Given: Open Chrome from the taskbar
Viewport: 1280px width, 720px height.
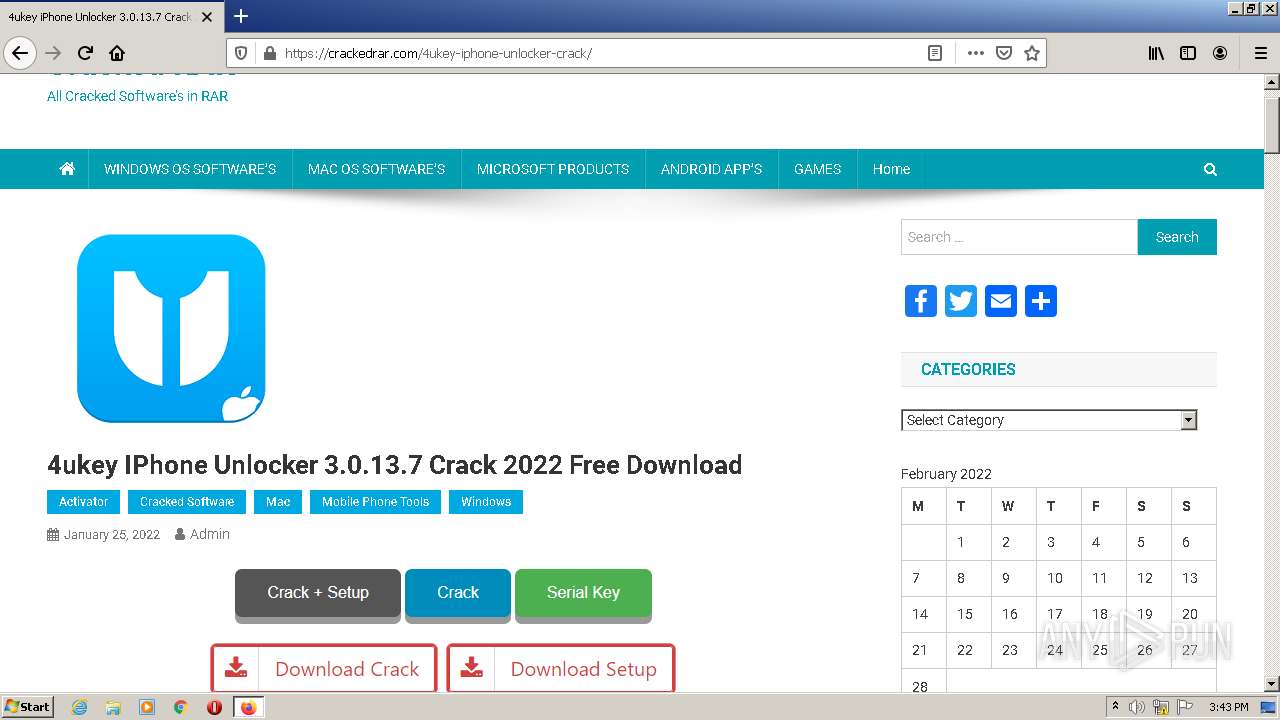Looking at the screenshot, I should pos(181,707).
